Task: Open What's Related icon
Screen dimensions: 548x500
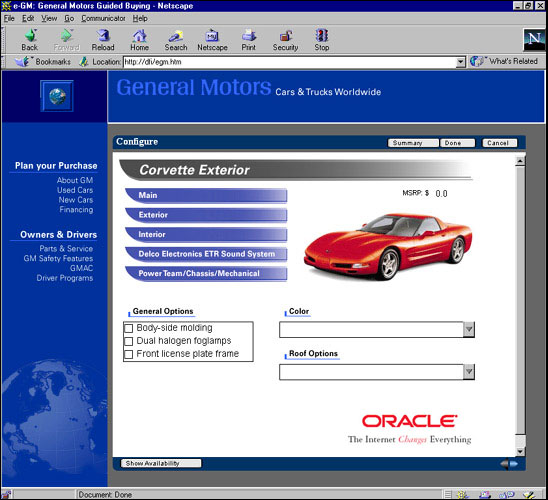Action: pyautogui.click(x=477, y=61)
